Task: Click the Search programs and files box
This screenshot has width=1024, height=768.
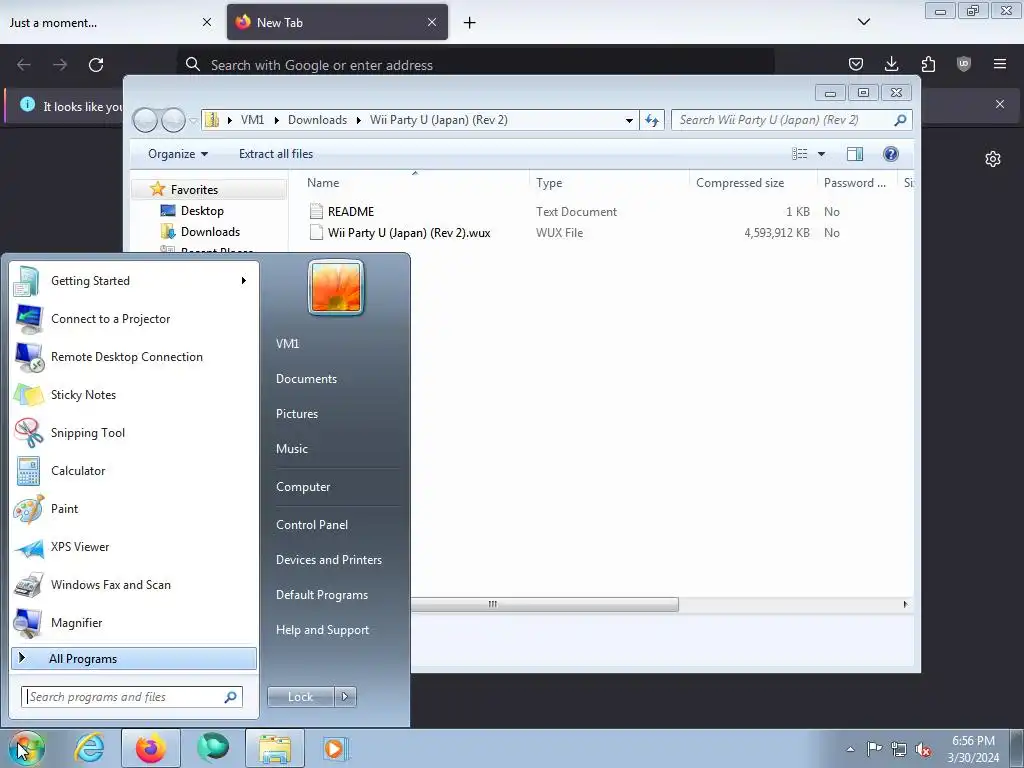Action: point(132,697)
